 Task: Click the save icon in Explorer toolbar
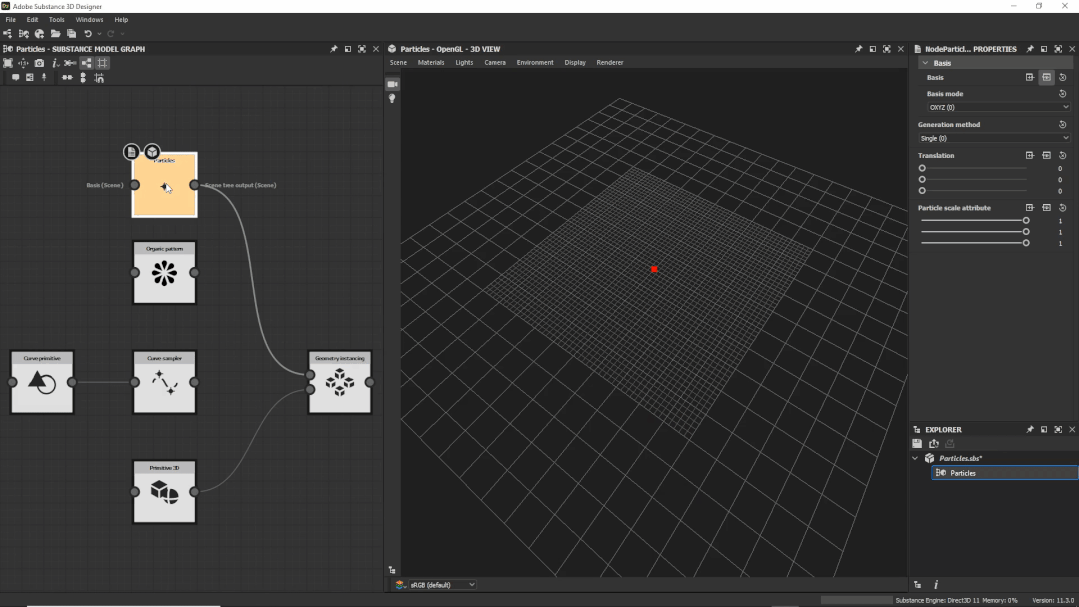click(917, 444)
